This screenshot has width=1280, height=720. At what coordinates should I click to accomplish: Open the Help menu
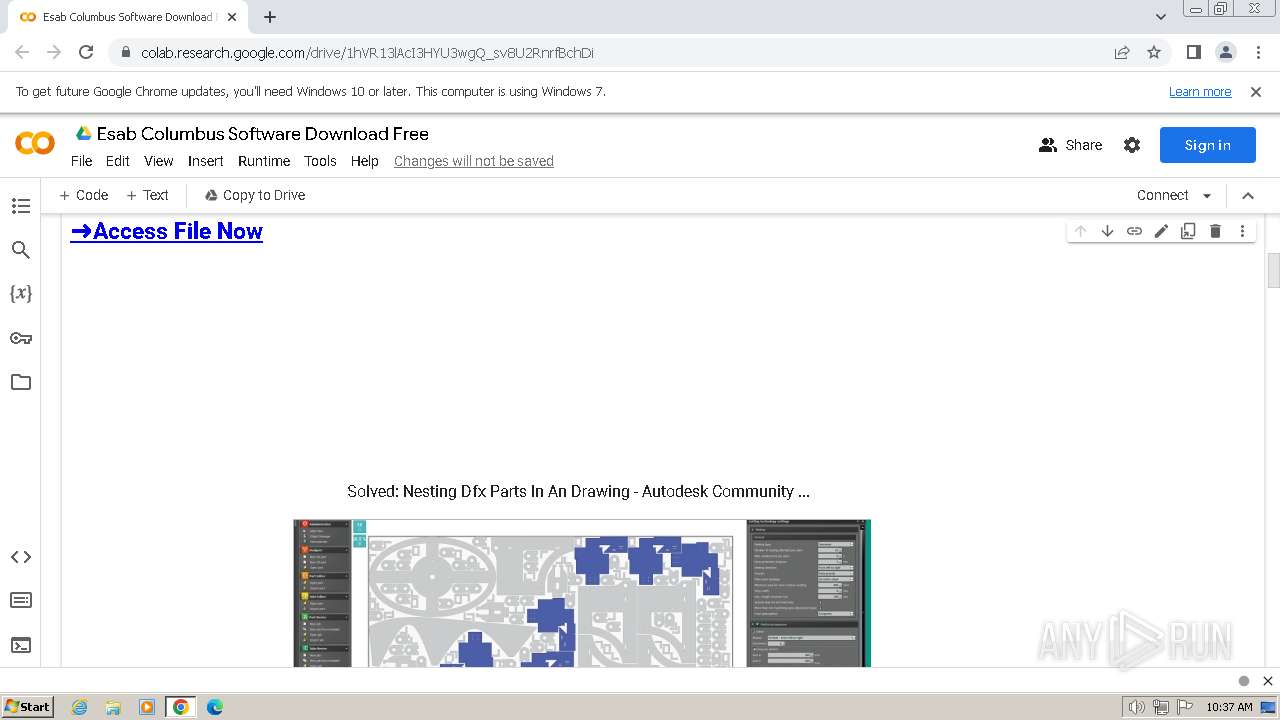pyautogui.click(x=365, y=161)
